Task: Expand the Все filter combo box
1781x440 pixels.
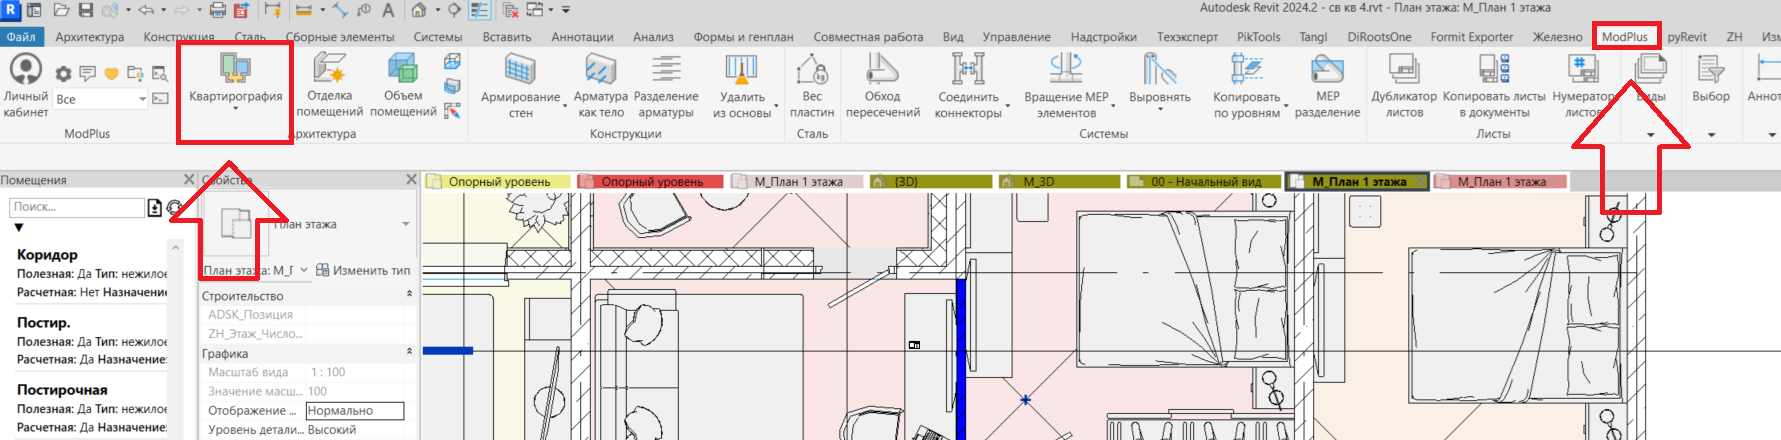Action: pyautogui.click(x=142, y=99)
